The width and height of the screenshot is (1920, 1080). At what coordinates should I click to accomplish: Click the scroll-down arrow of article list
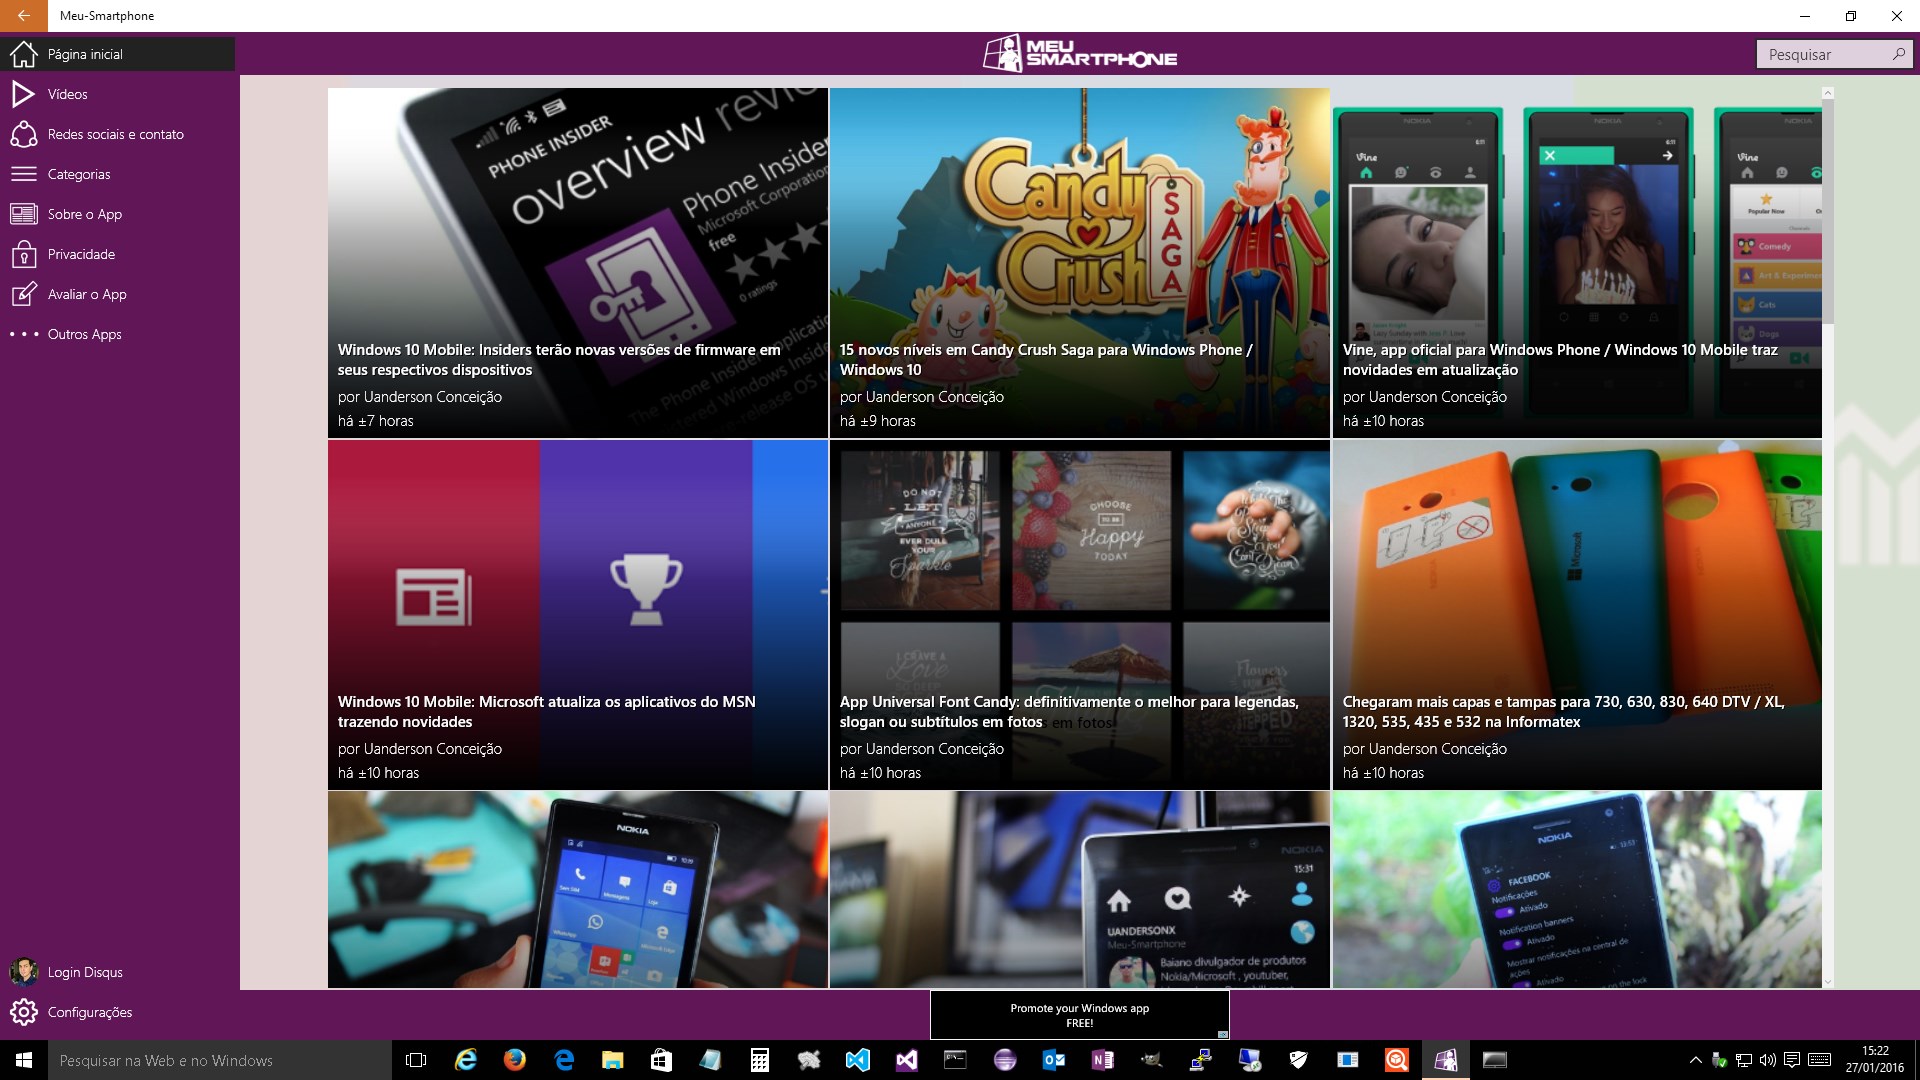(1828, 982)
